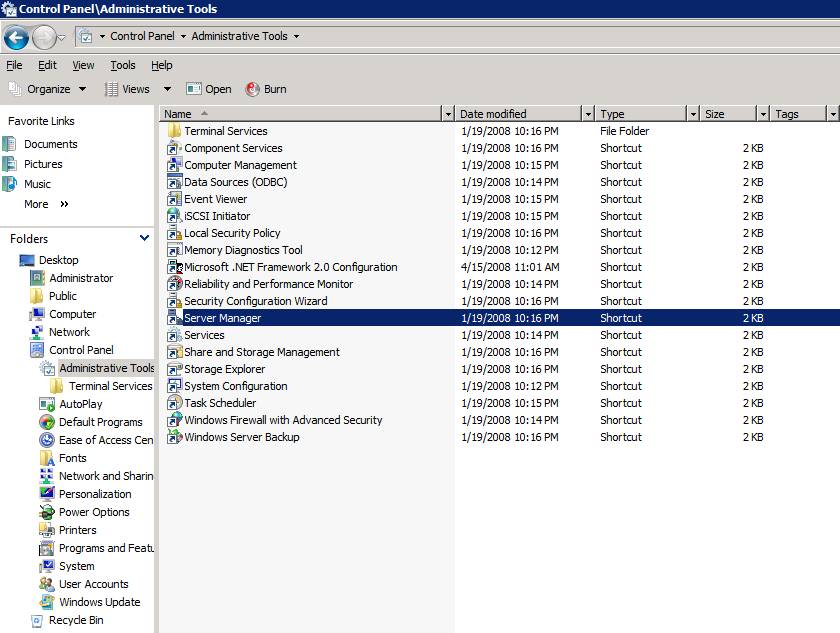Expand the Control Panel breadcrumb arrow
The height and width of the screenshot is (633, 840).
click(183, 36)
